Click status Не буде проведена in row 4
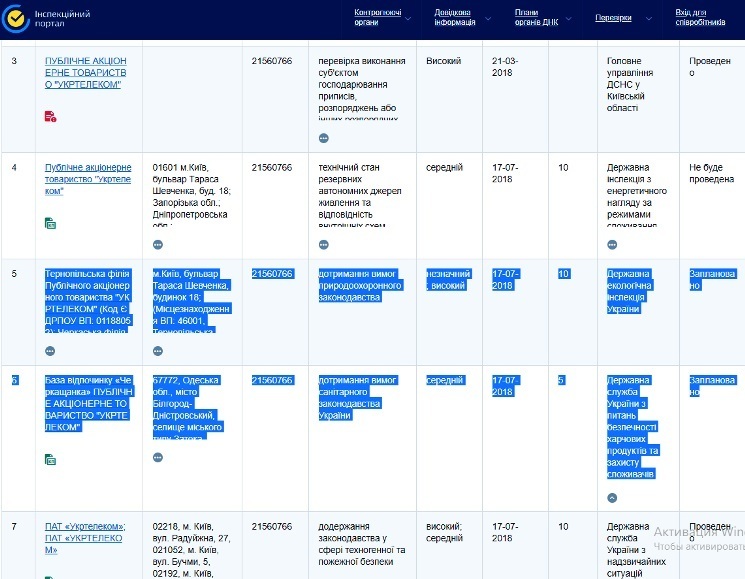Image resolution: width=745 pixels, height=579 pixels. 711,173
